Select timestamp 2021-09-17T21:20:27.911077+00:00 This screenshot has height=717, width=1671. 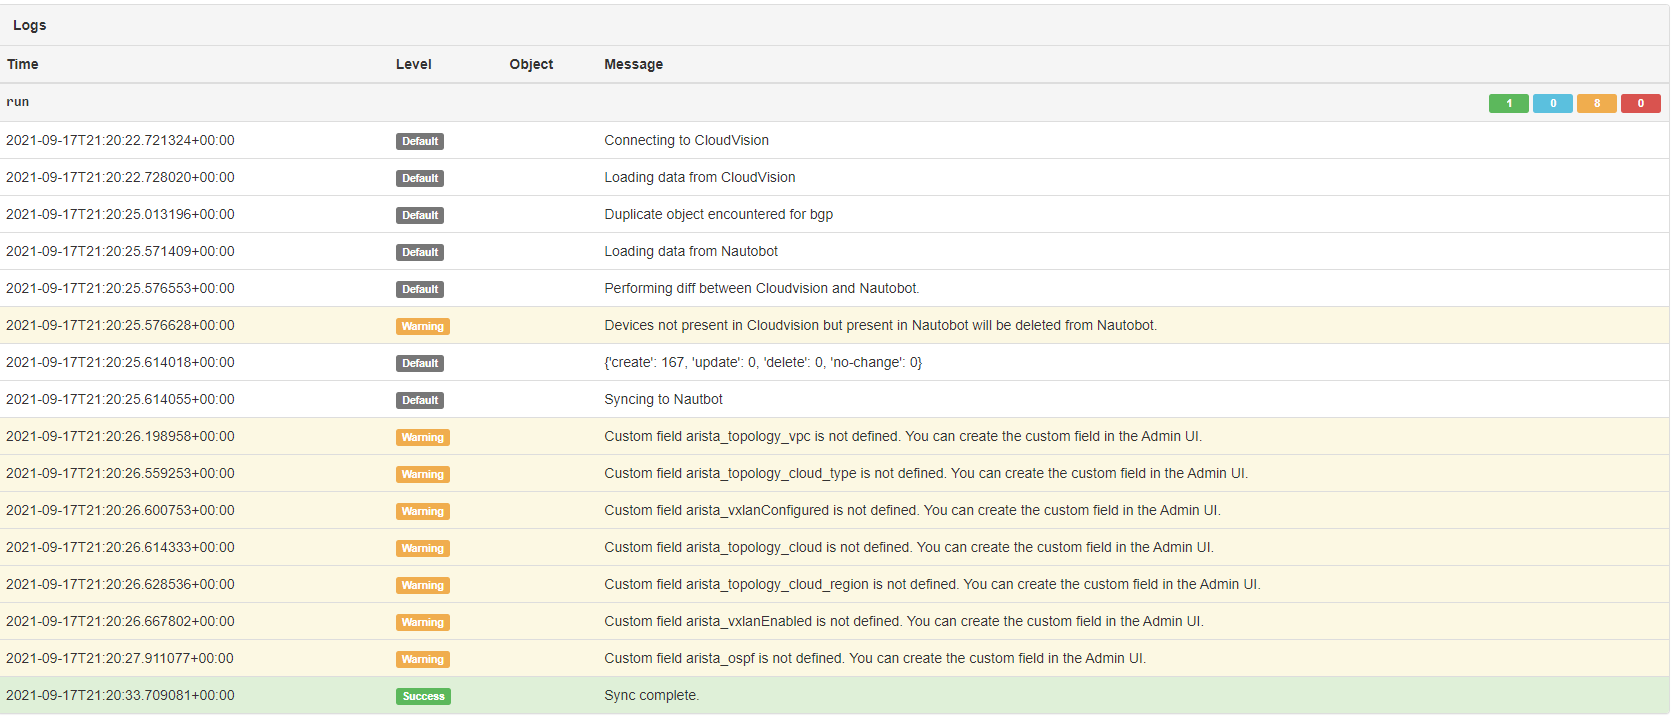[120, 658]
